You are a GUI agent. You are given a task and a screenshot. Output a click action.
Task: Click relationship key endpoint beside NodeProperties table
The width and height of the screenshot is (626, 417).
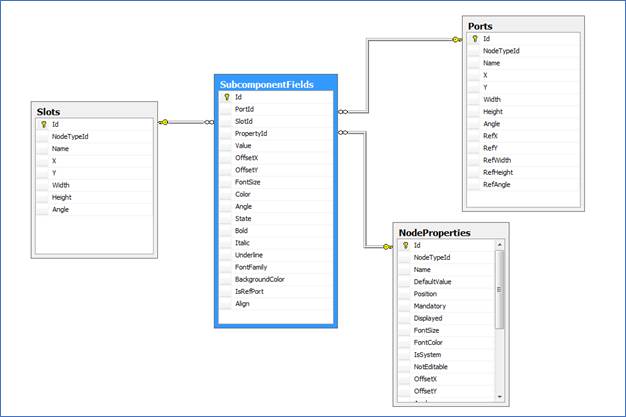pos(385,246)
